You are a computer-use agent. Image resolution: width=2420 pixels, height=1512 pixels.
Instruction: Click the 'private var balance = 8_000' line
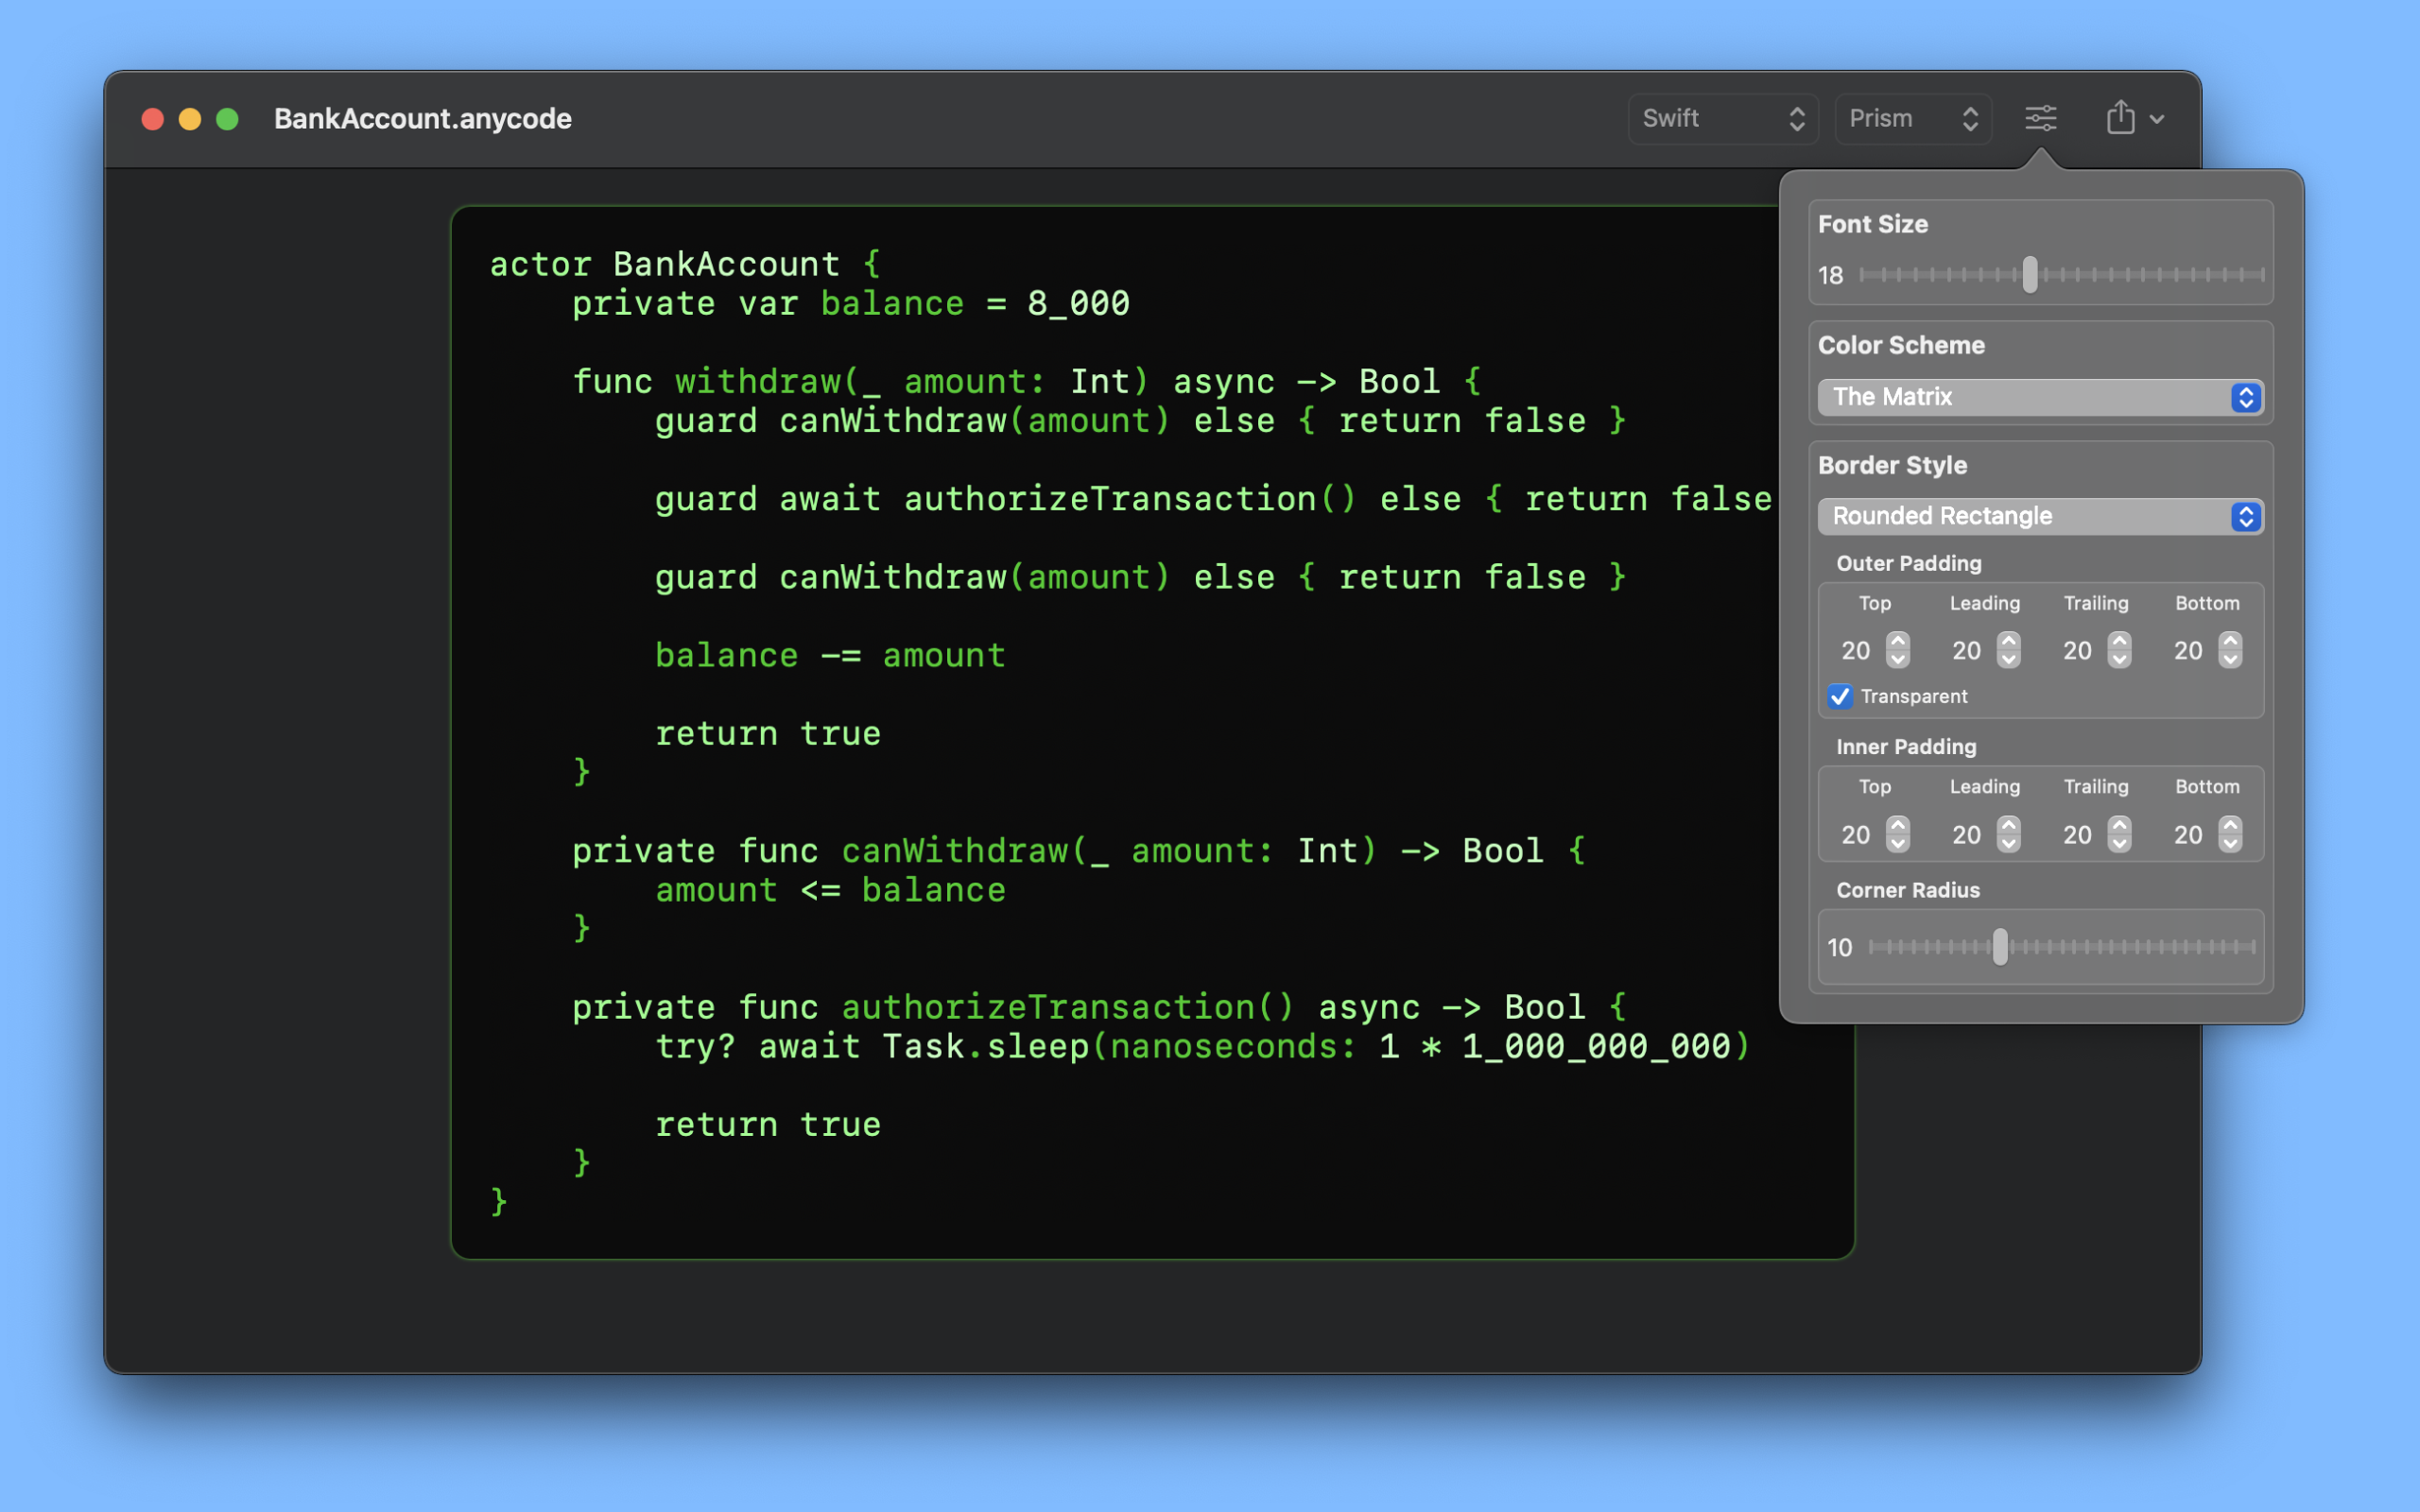[851, 303]
